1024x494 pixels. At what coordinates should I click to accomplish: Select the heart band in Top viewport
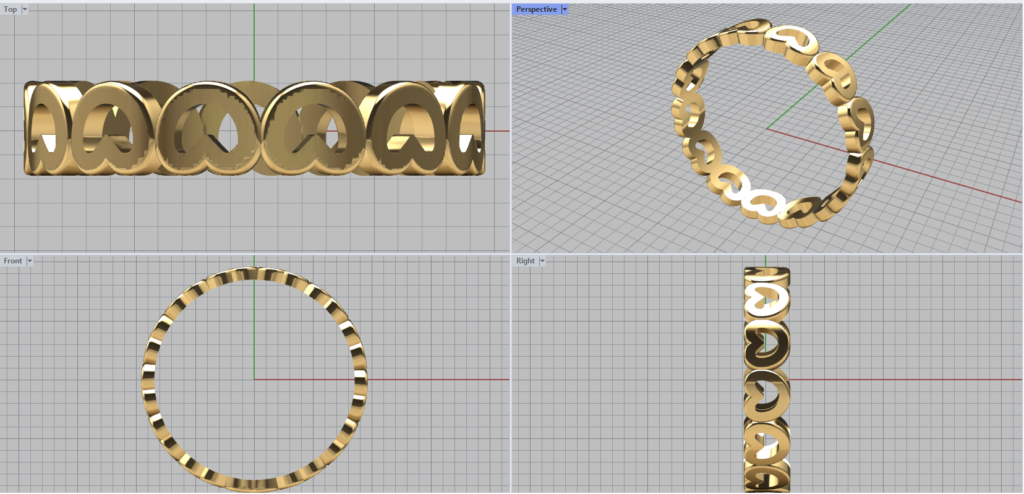click(x=255, y=128)
